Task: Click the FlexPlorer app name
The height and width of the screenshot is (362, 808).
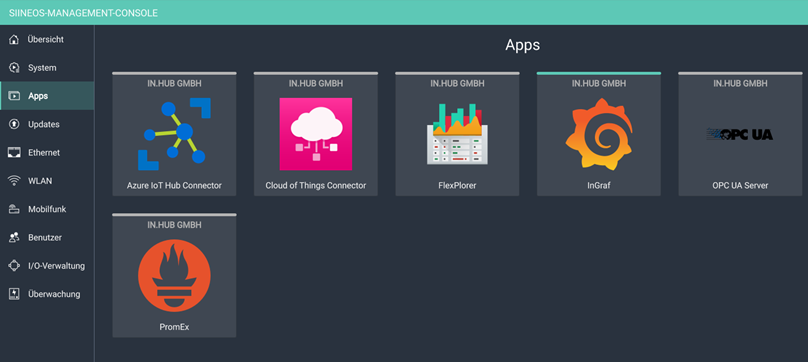Action: click(x=458, y=185)
